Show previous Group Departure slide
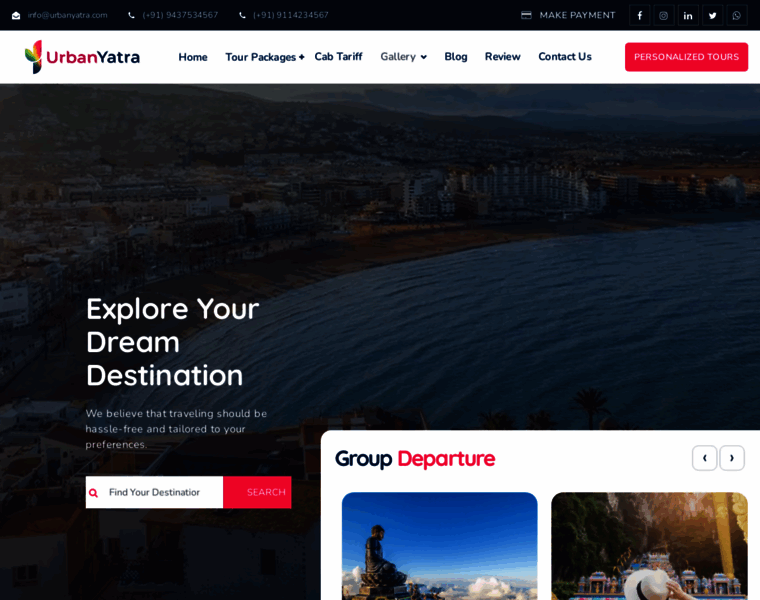 (x=704, y=458)
